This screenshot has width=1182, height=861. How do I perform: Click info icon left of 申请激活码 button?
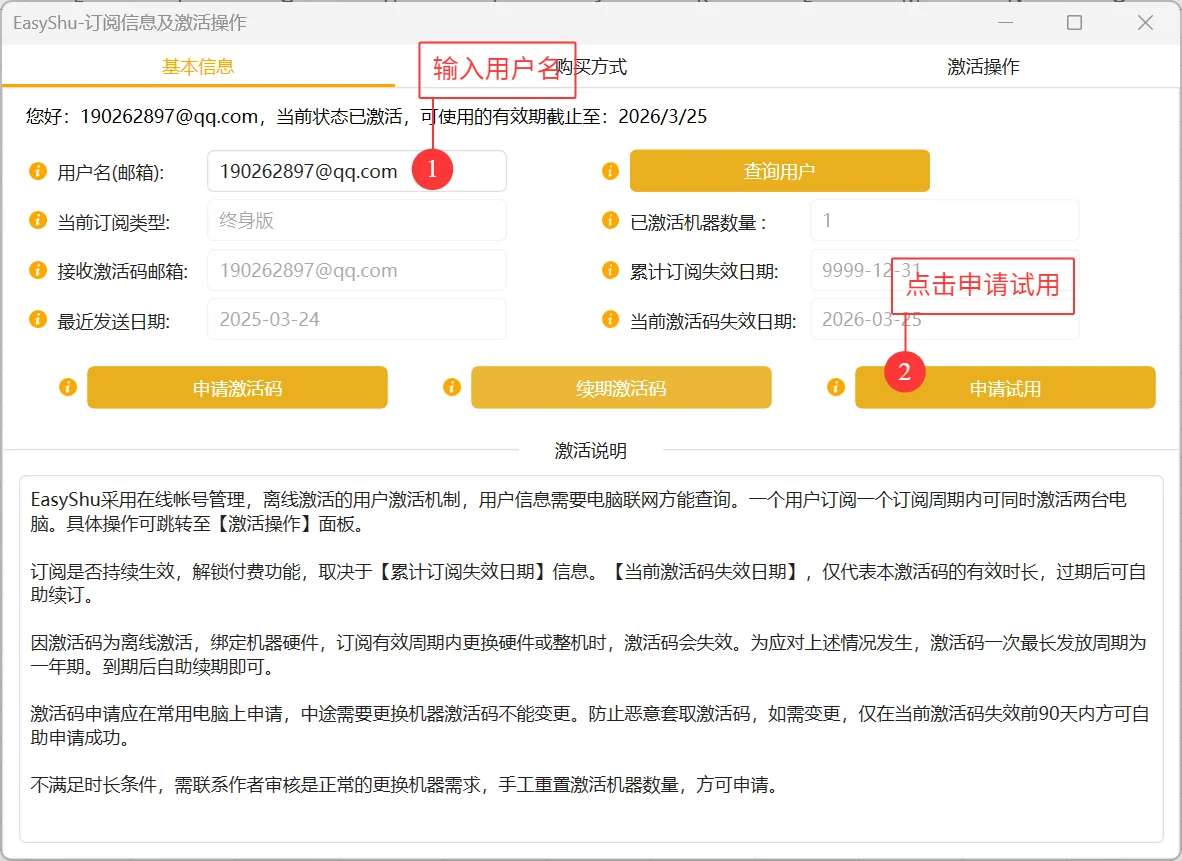68,388
